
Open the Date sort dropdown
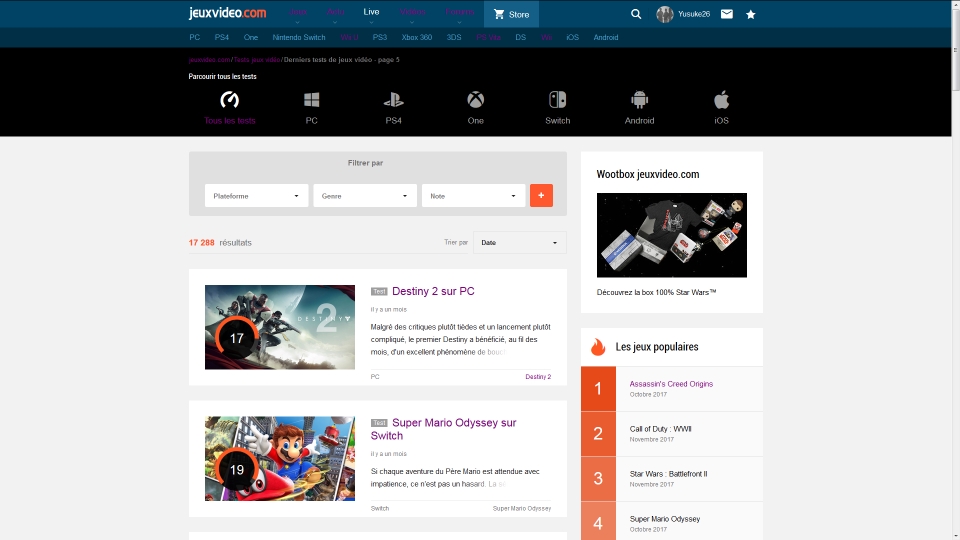(x=520, y=242)
